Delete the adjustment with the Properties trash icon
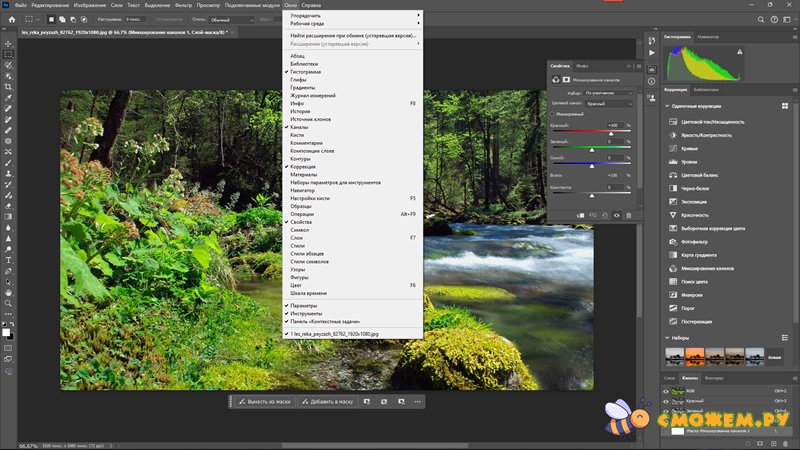This screenshot has height=450, width=800. pyautogui.click(x=629, y=215)
